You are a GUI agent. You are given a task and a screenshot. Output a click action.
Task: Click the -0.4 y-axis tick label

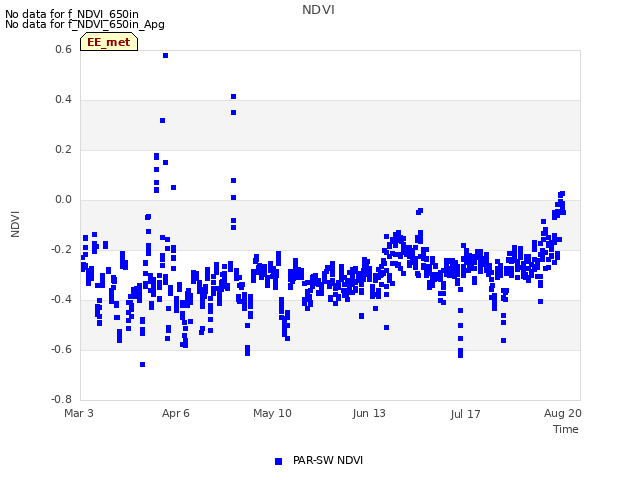(x=61, y=300)
